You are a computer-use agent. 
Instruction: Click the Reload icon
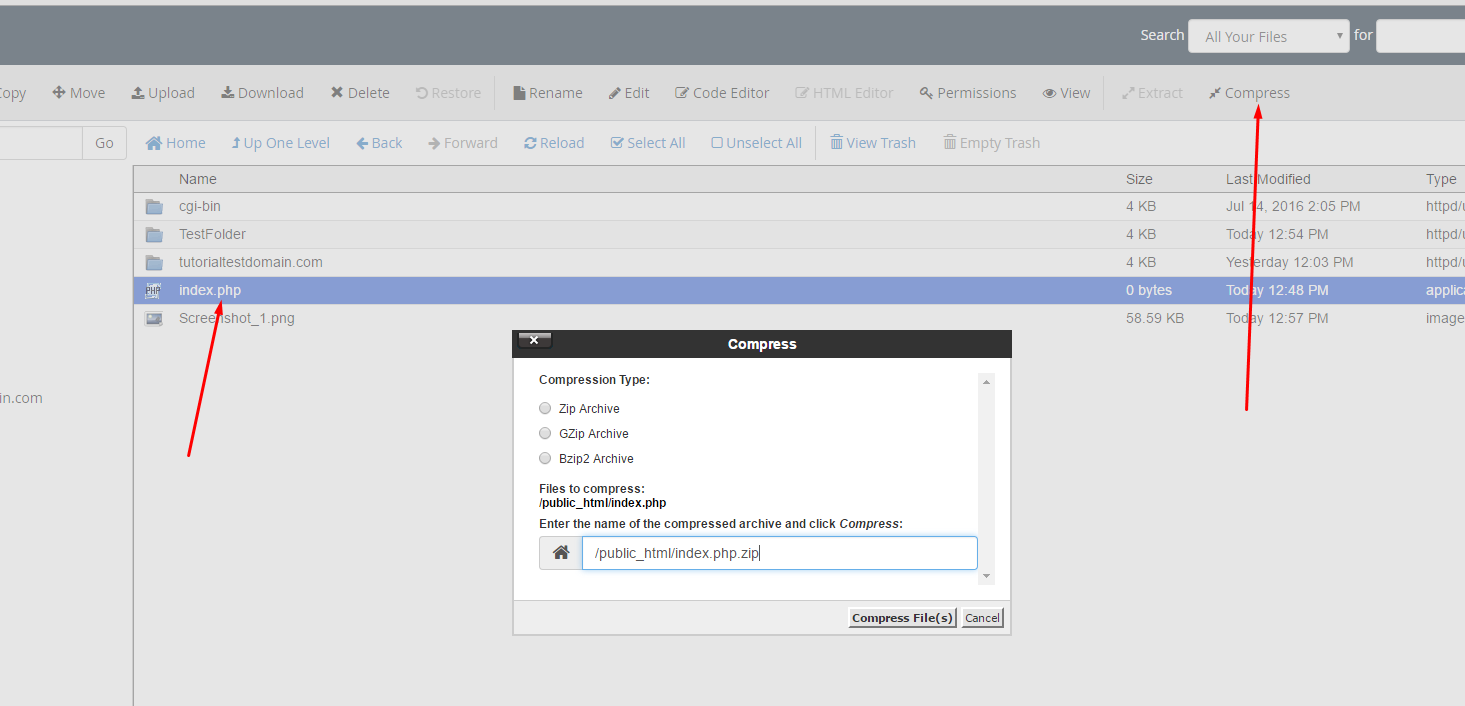click(x=553, y=142)
